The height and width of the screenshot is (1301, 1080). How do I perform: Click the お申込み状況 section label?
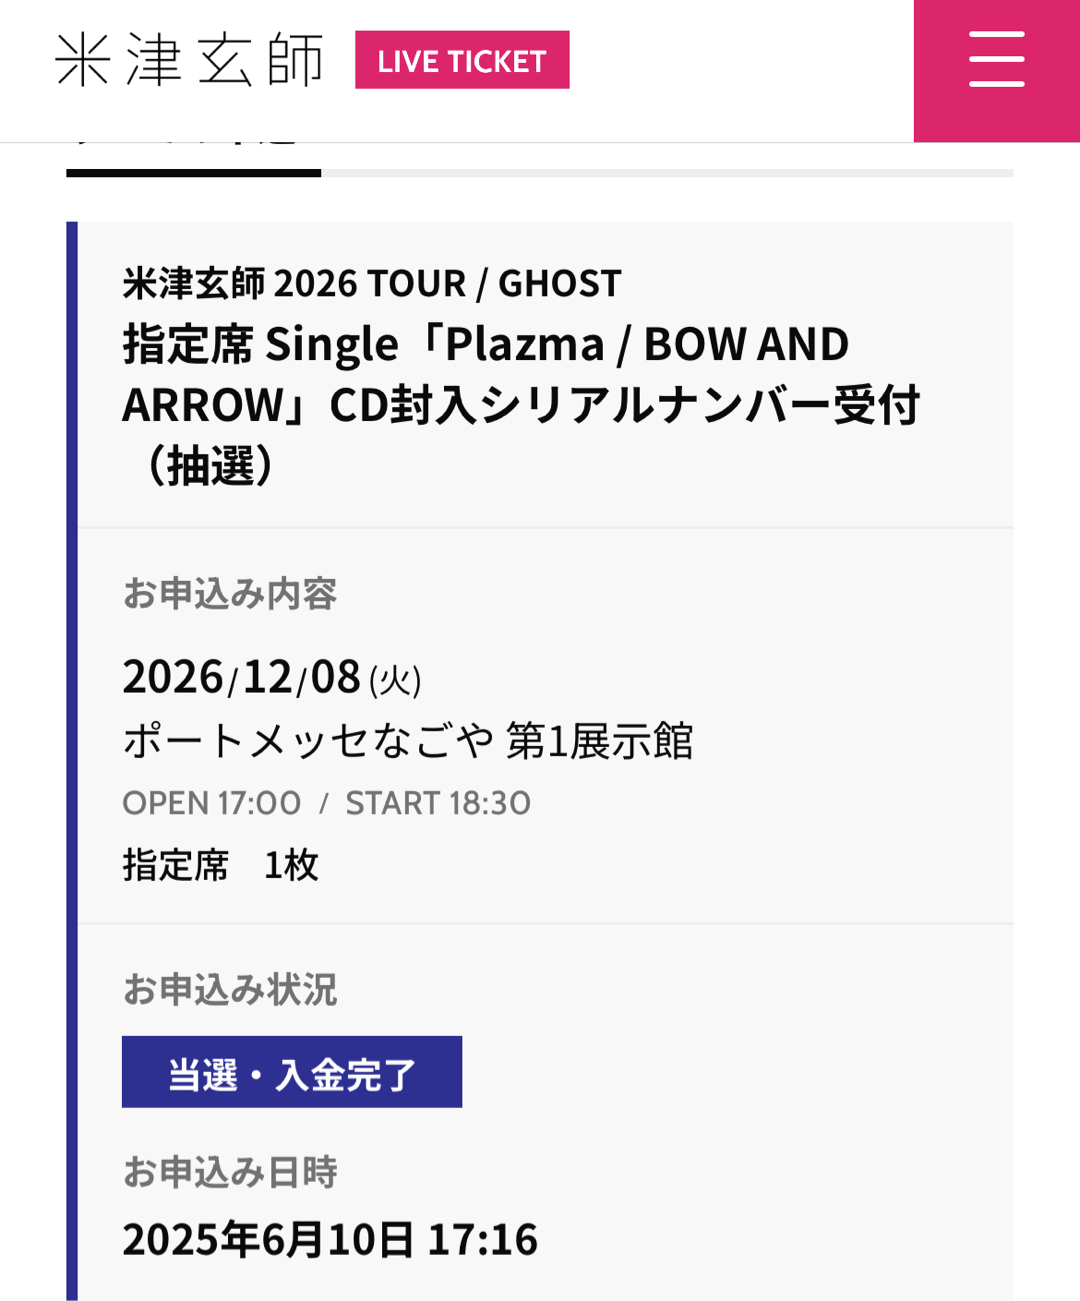pyautogui.click(x=229, y=989)
